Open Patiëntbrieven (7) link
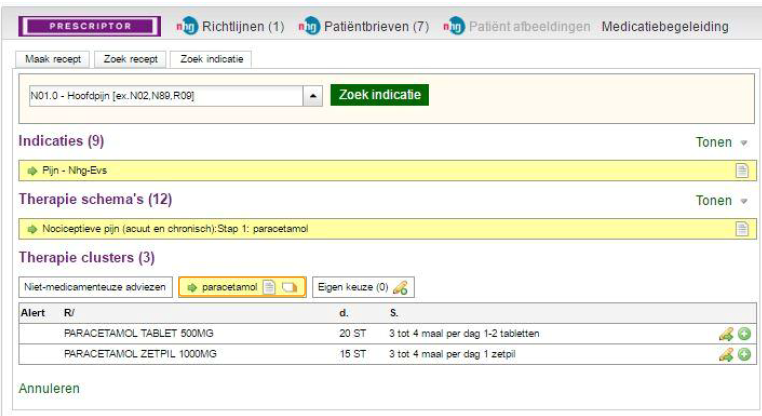 pyautogui.click(x=377, y=26)
